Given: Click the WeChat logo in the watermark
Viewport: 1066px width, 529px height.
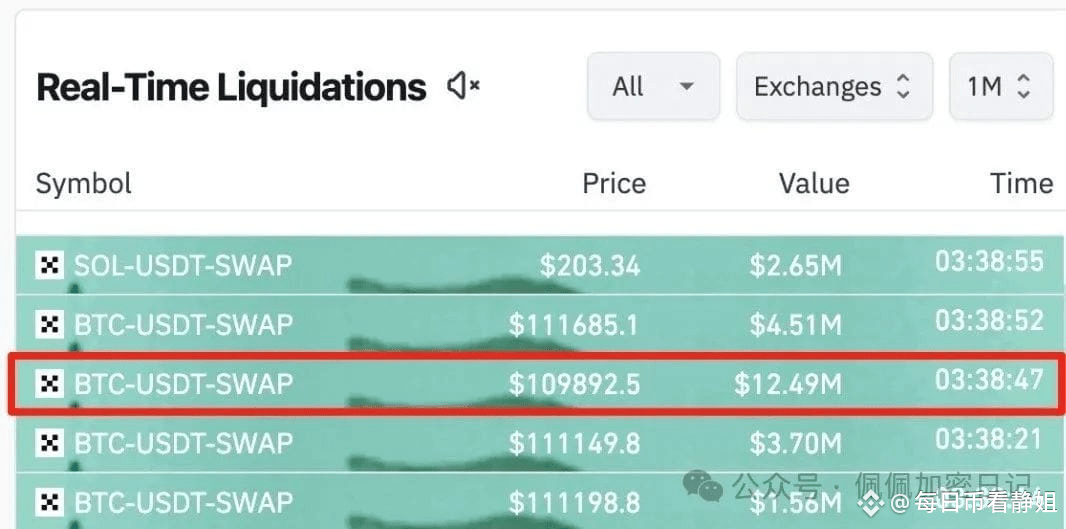Looking at the screenshot, I should point(704,487).
